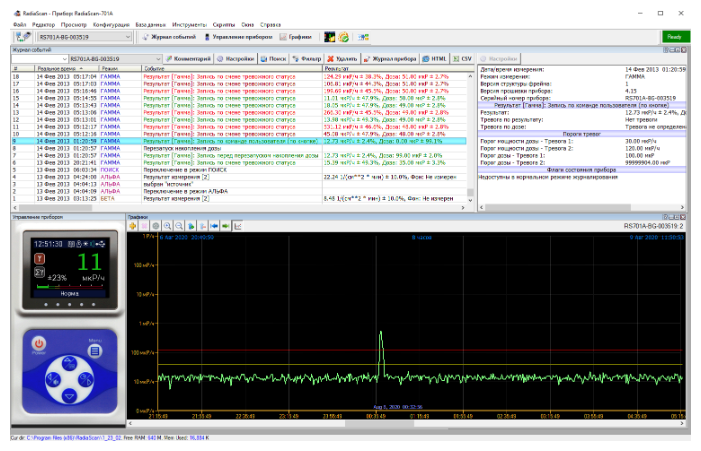Toggle the chart mode icon in graph toolbar
Image resolution: width=701 pixels, height=451 pixels.
pos(237,226)
